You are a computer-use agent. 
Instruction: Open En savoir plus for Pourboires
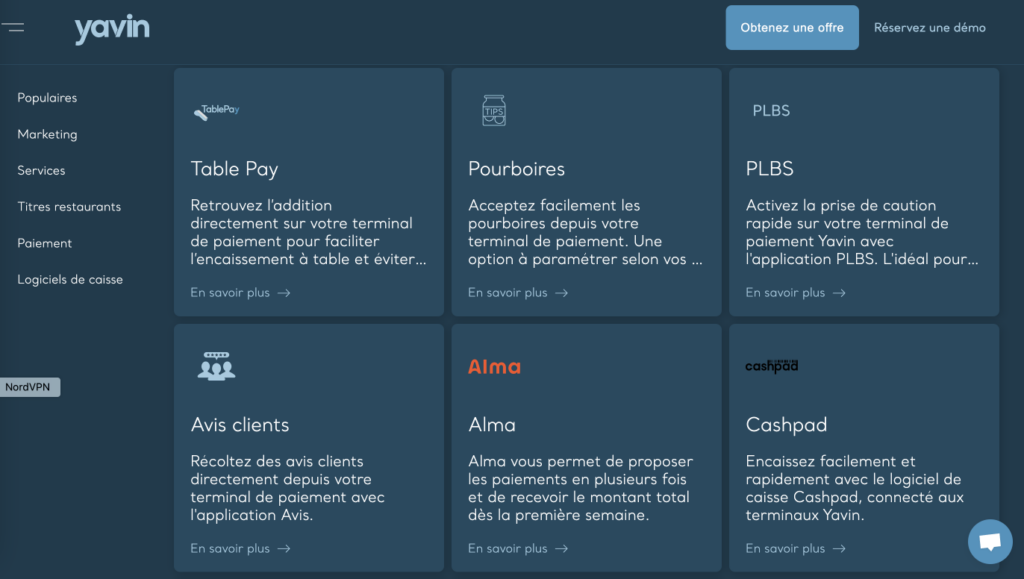[519, 293]
